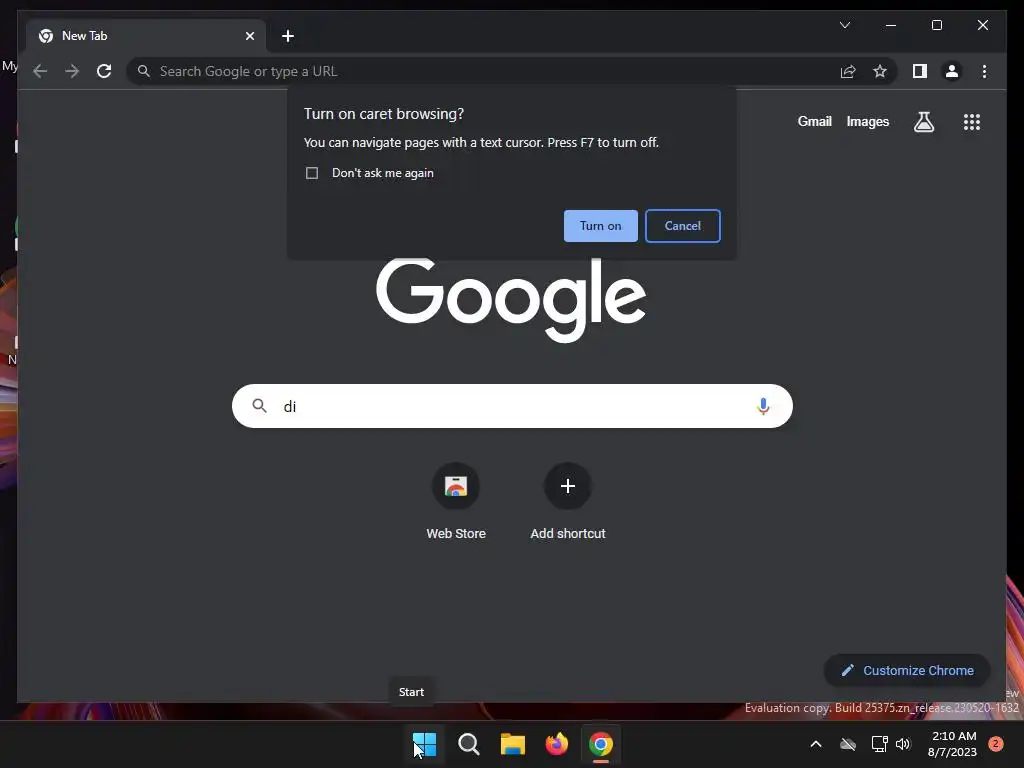Open File Explorer from taskbar

[x=513, y=744]
